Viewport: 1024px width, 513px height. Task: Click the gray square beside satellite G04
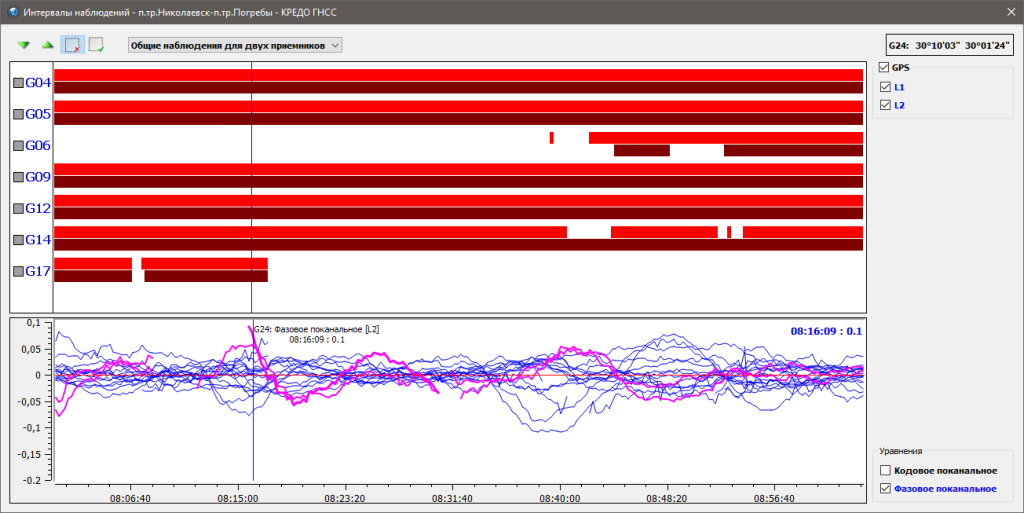point(18,83)
